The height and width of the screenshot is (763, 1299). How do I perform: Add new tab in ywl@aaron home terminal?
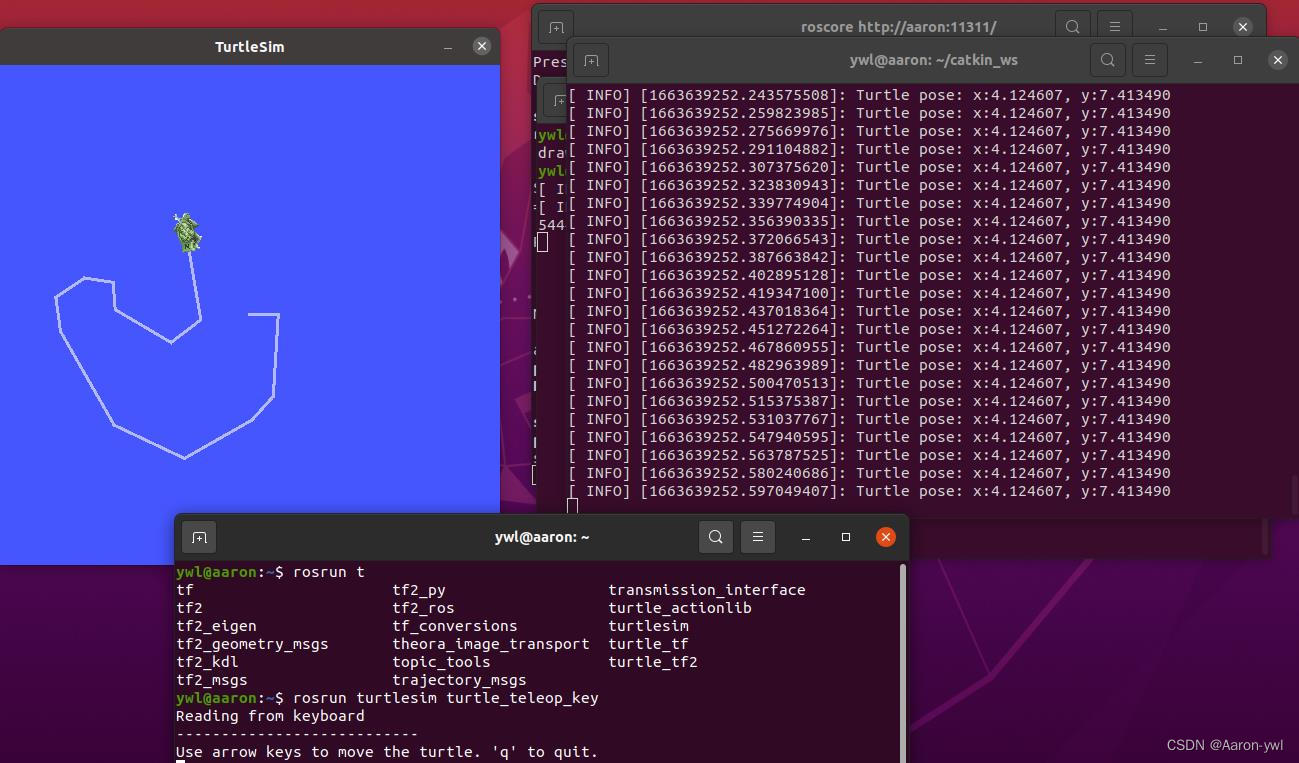point(199,537)
